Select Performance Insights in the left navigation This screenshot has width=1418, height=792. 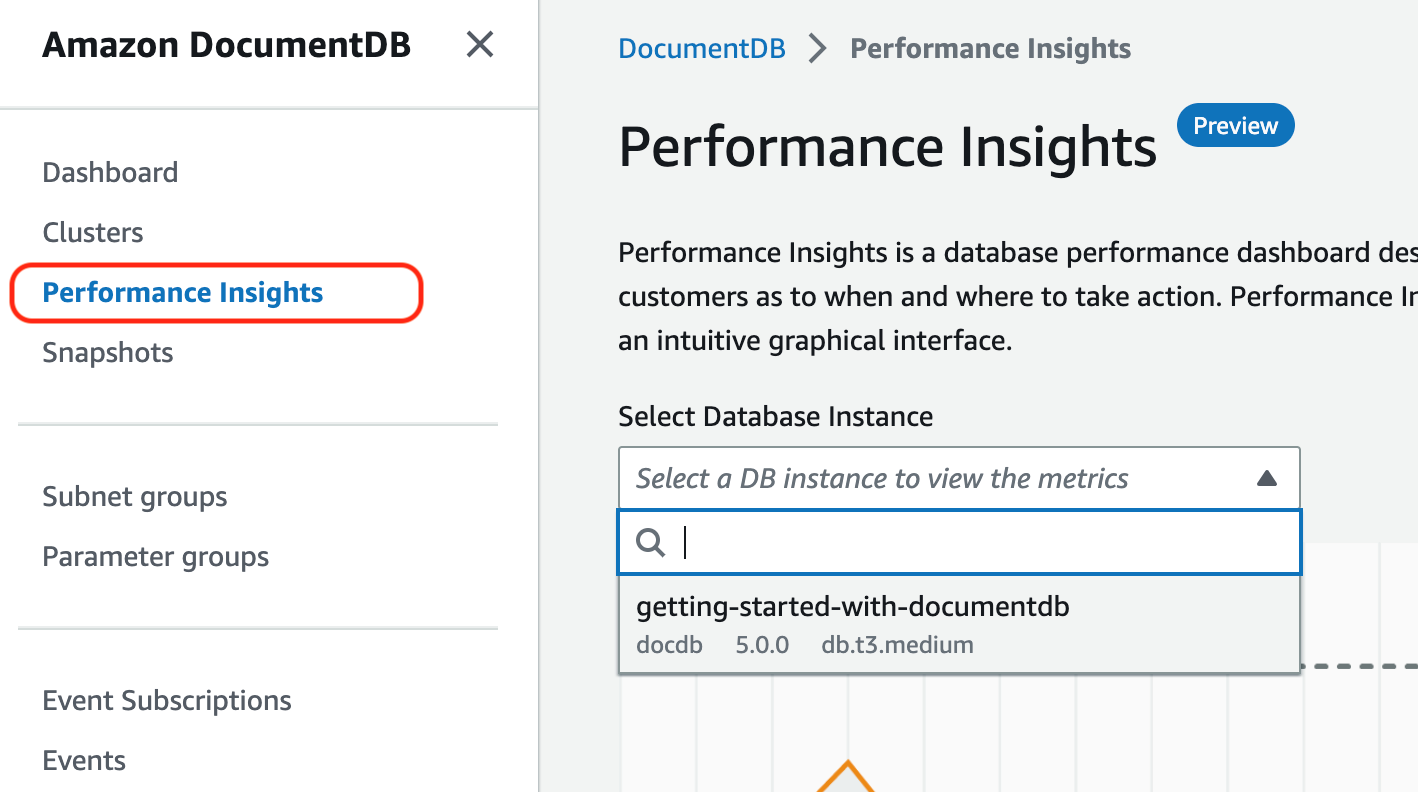tap(183, 293)
